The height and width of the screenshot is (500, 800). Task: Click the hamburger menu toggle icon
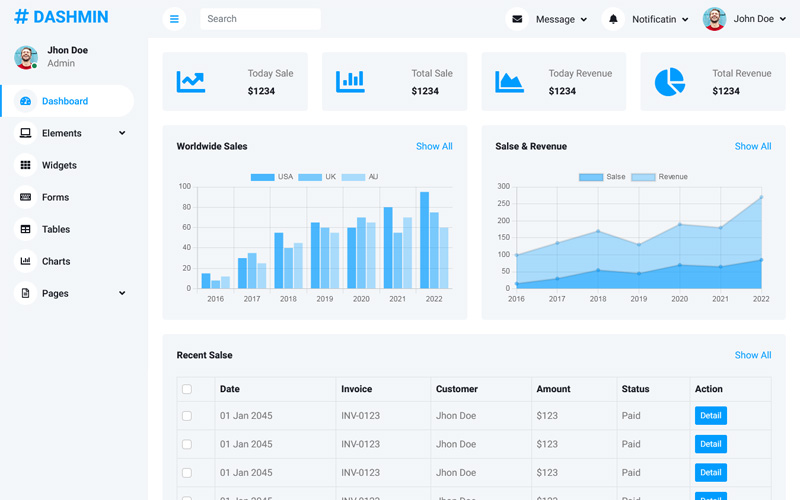(174, 19)
